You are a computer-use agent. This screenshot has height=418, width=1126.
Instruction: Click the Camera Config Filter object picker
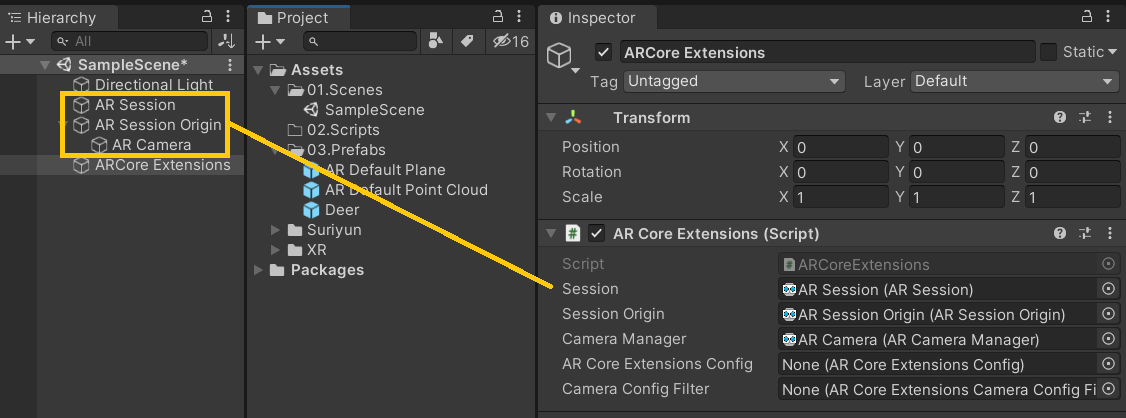coord(1108,389)
